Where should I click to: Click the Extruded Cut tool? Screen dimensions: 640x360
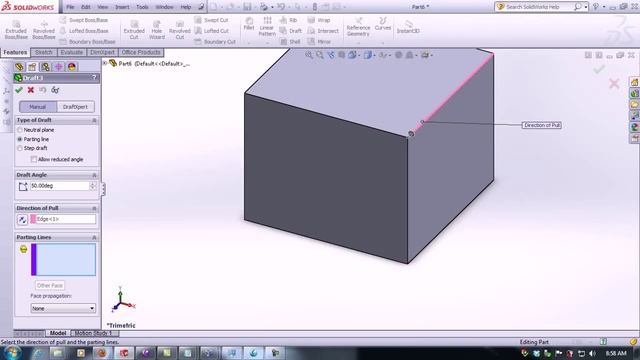(134, 30)
